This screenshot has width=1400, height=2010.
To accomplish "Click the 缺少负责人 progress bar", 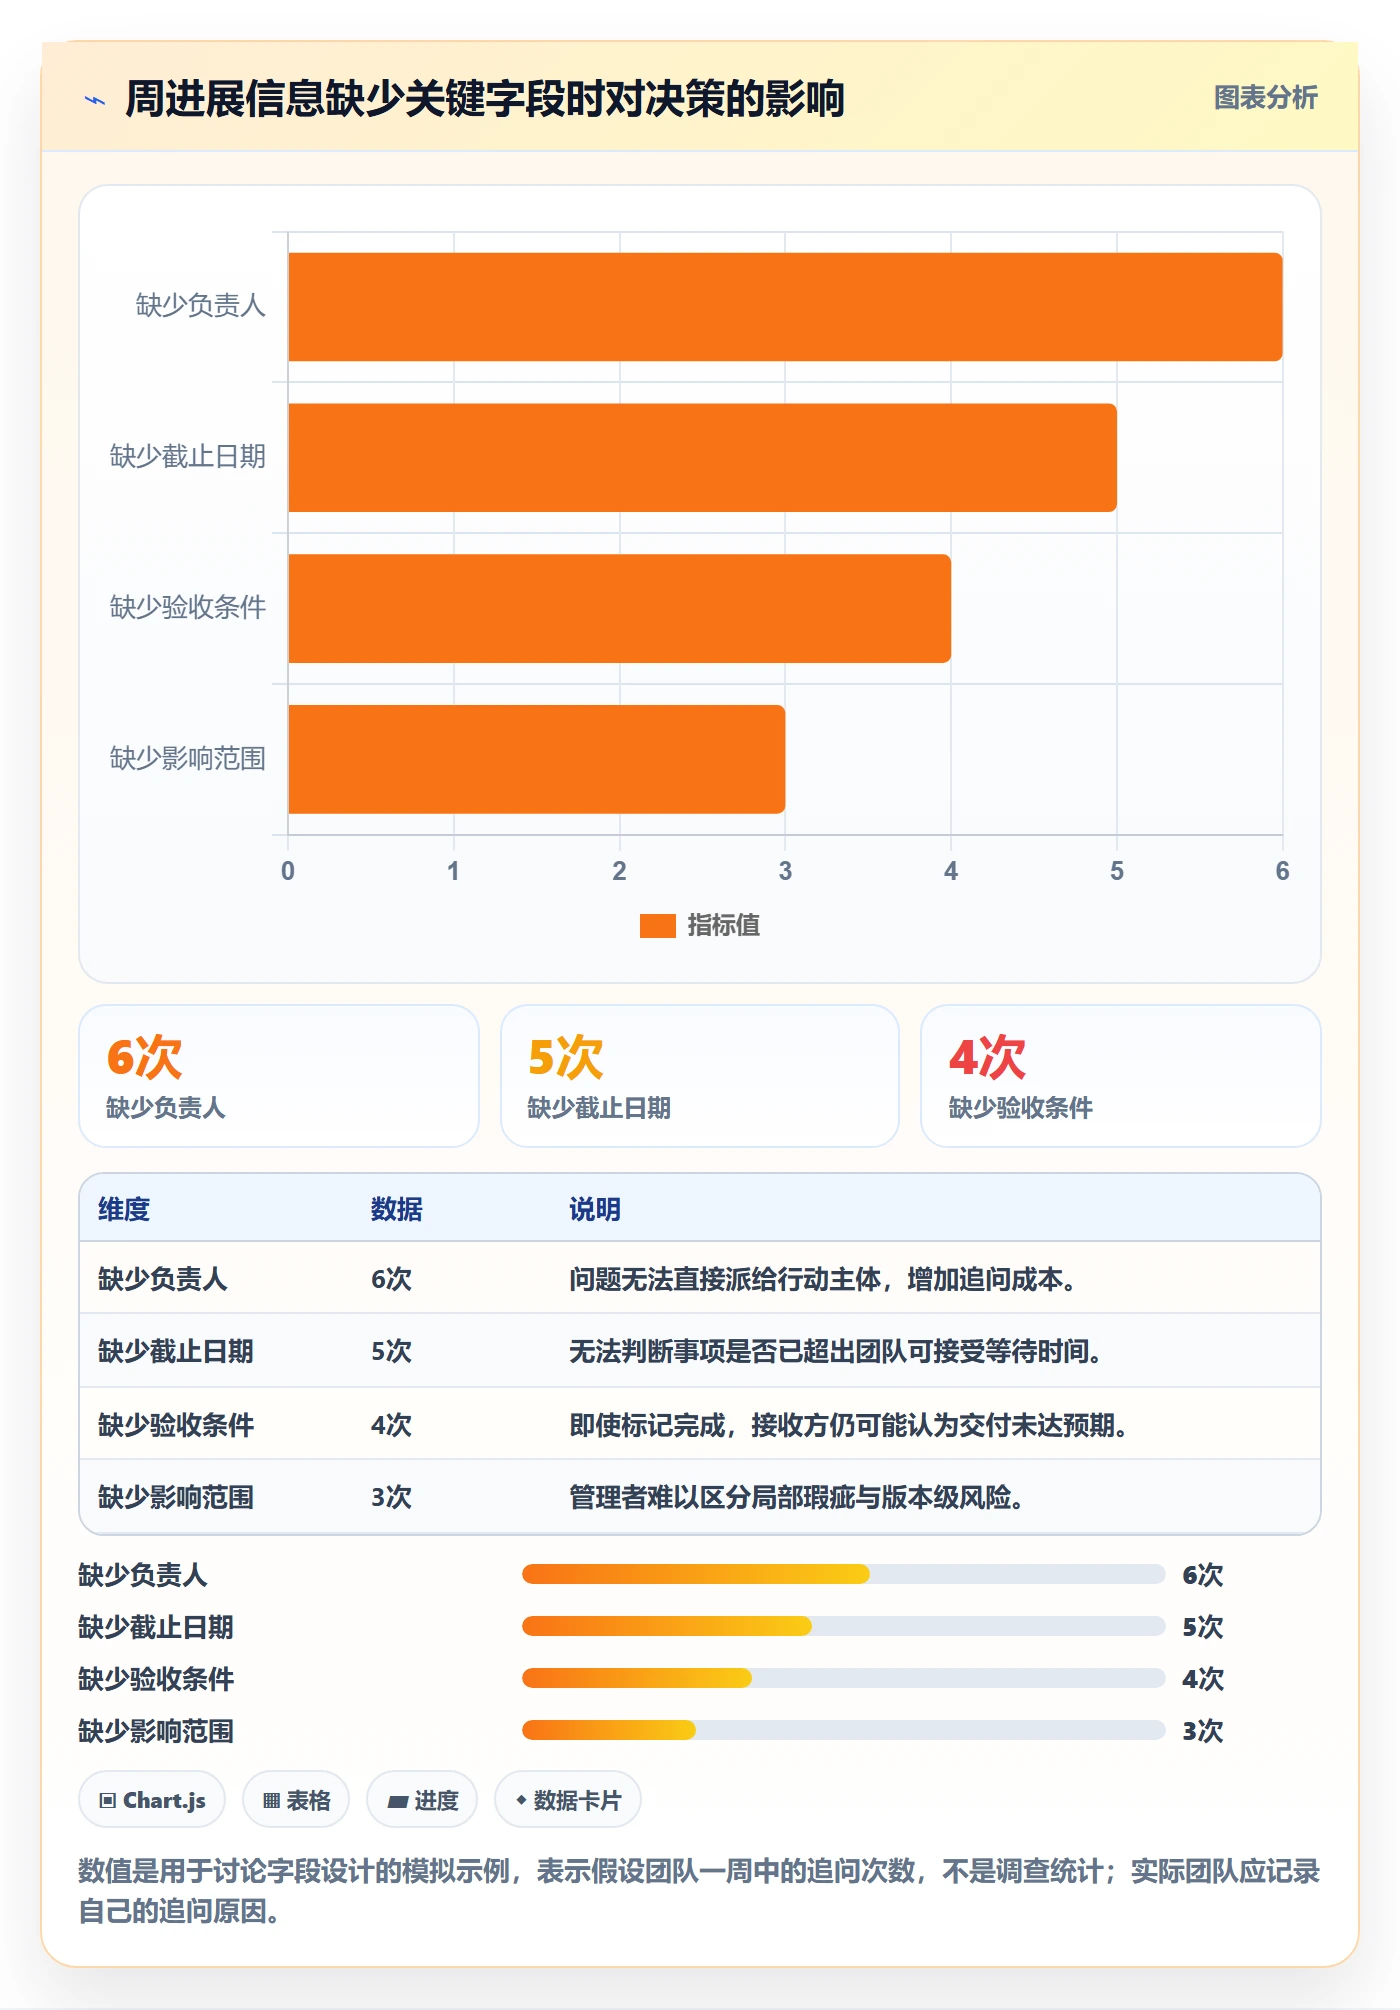I will coord(843,1574).
